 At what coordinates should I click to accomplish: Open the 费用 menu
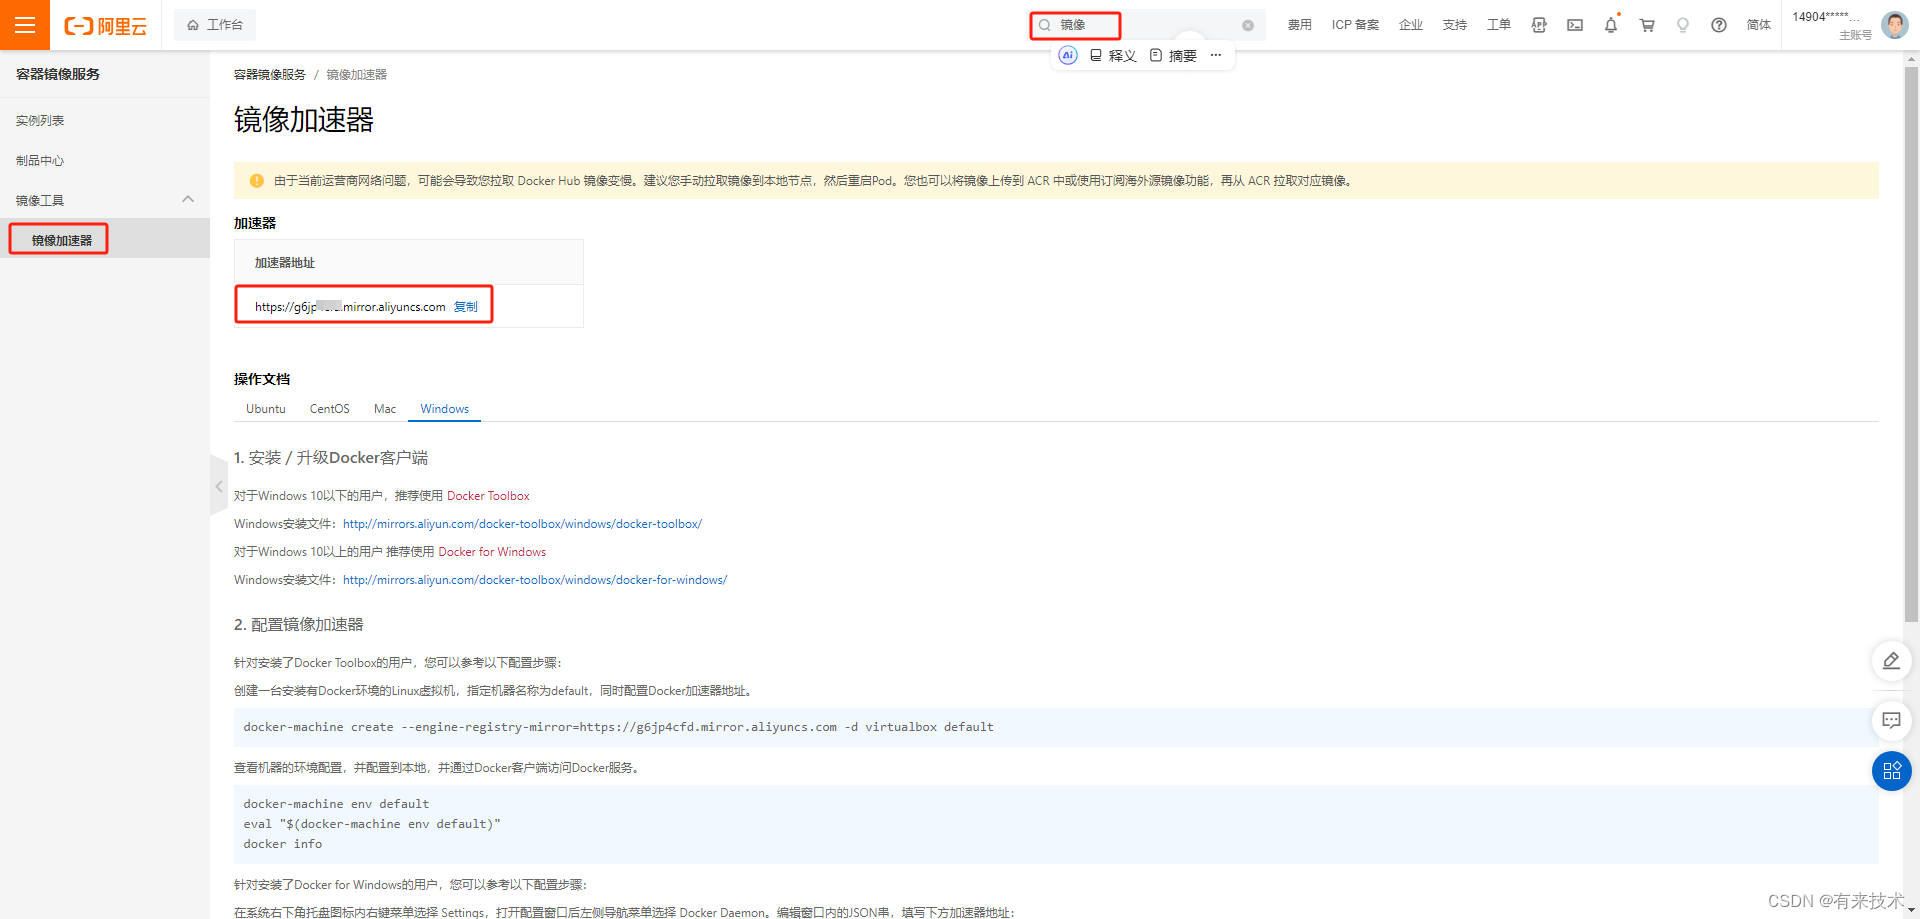pyautogui.click(x=1299, y=25)
